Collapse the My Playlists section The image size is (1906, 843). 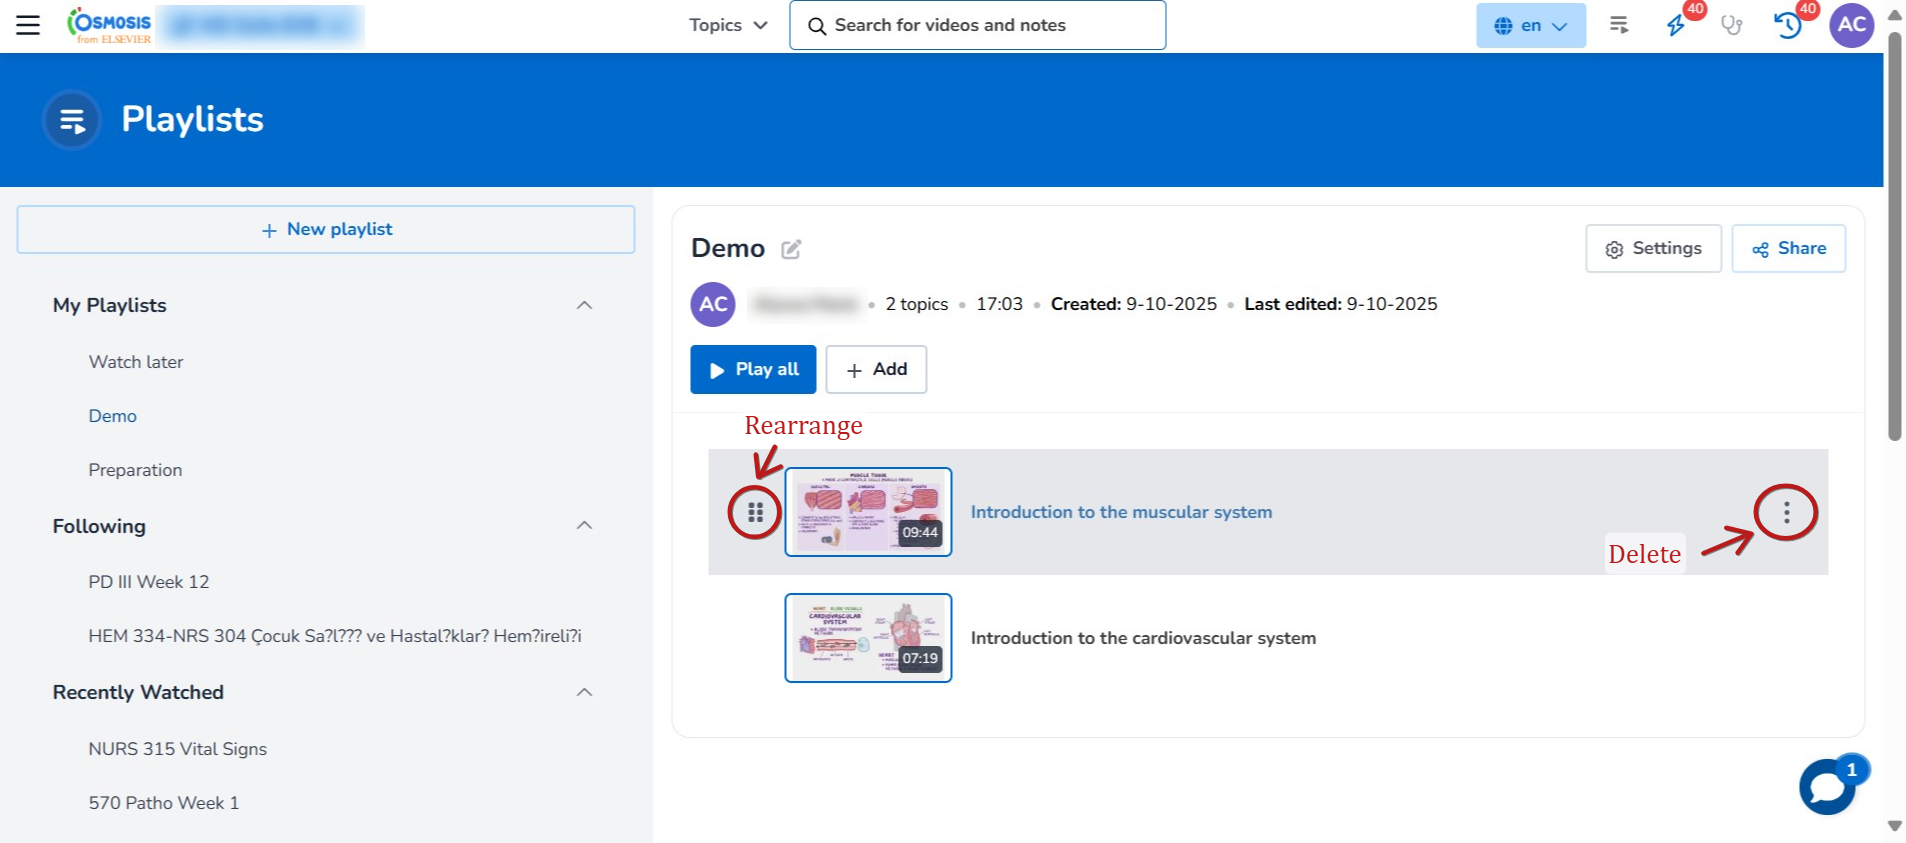coord(585,305)
